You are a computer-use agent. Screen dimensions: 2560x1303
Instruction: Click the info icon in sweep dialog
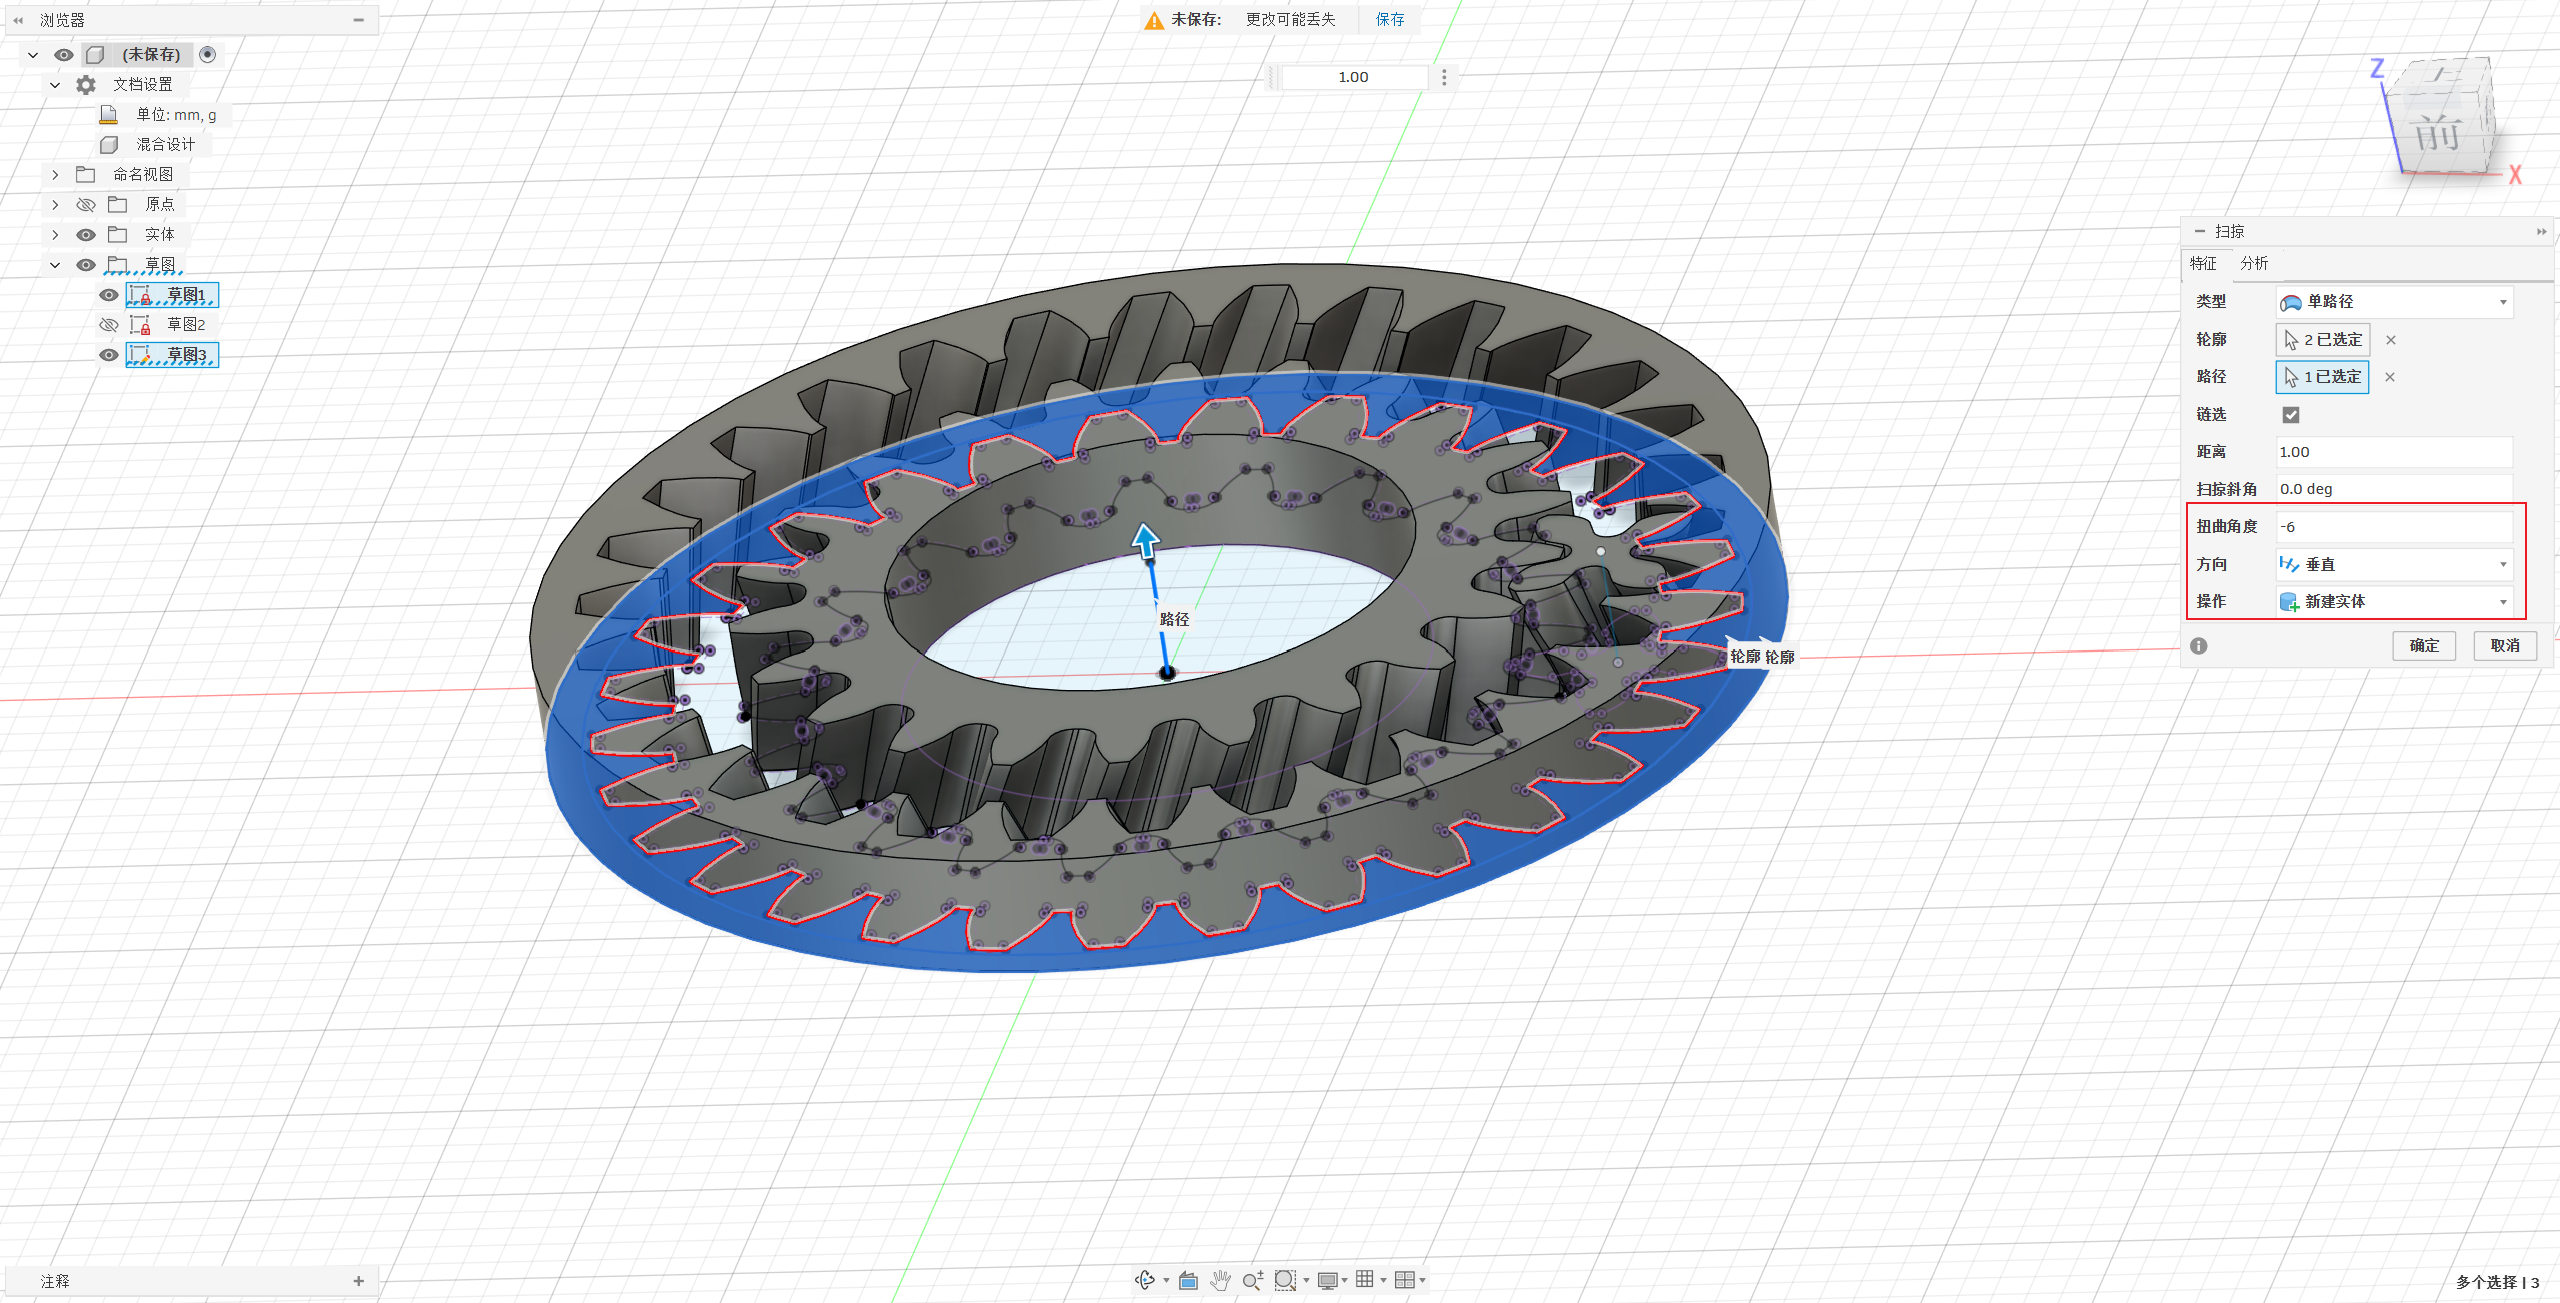(x=2198, y=646)
